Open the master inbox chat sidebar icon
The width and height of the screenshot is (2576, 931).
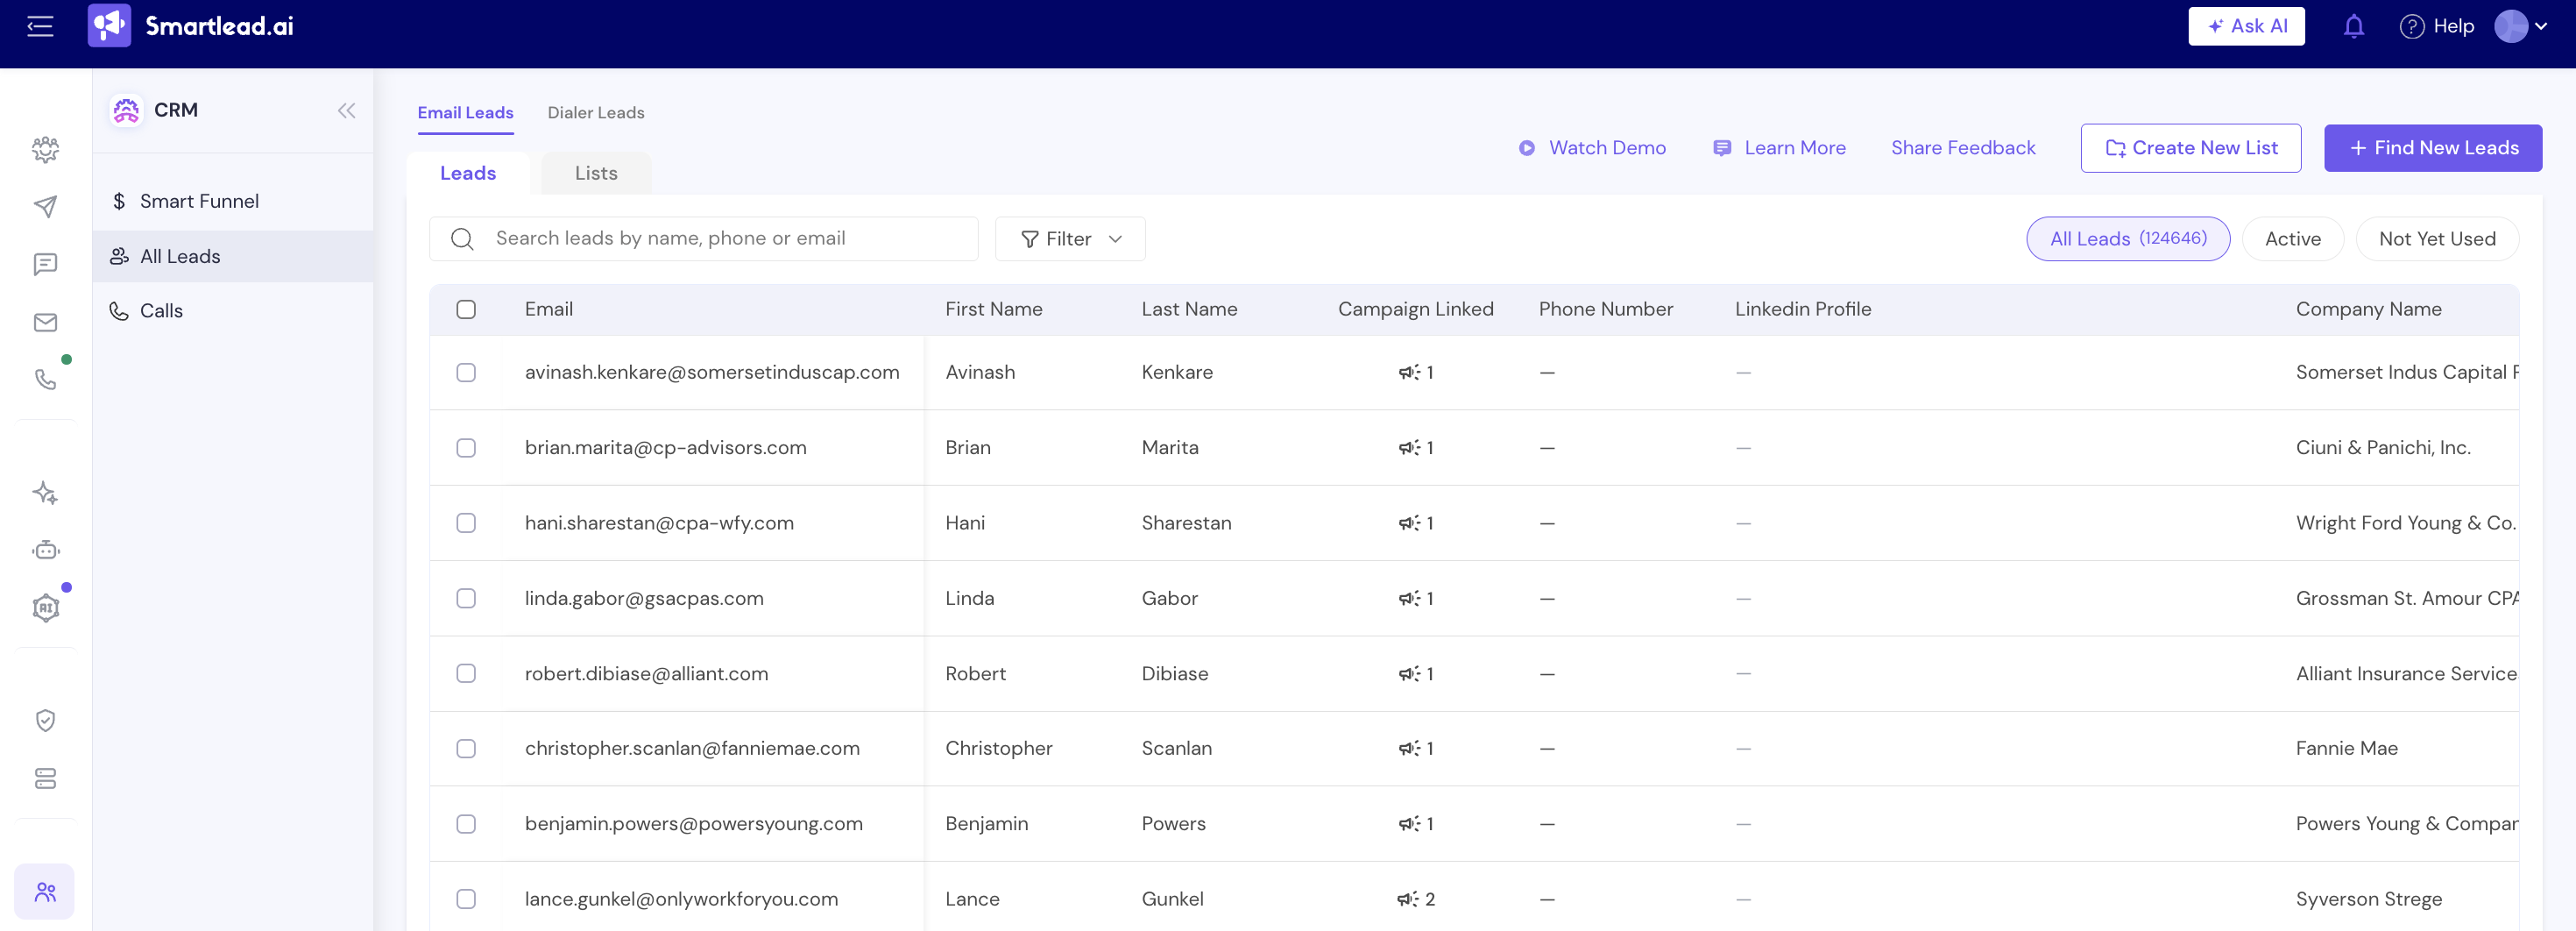pyautogui.click(x=45, y=264)
